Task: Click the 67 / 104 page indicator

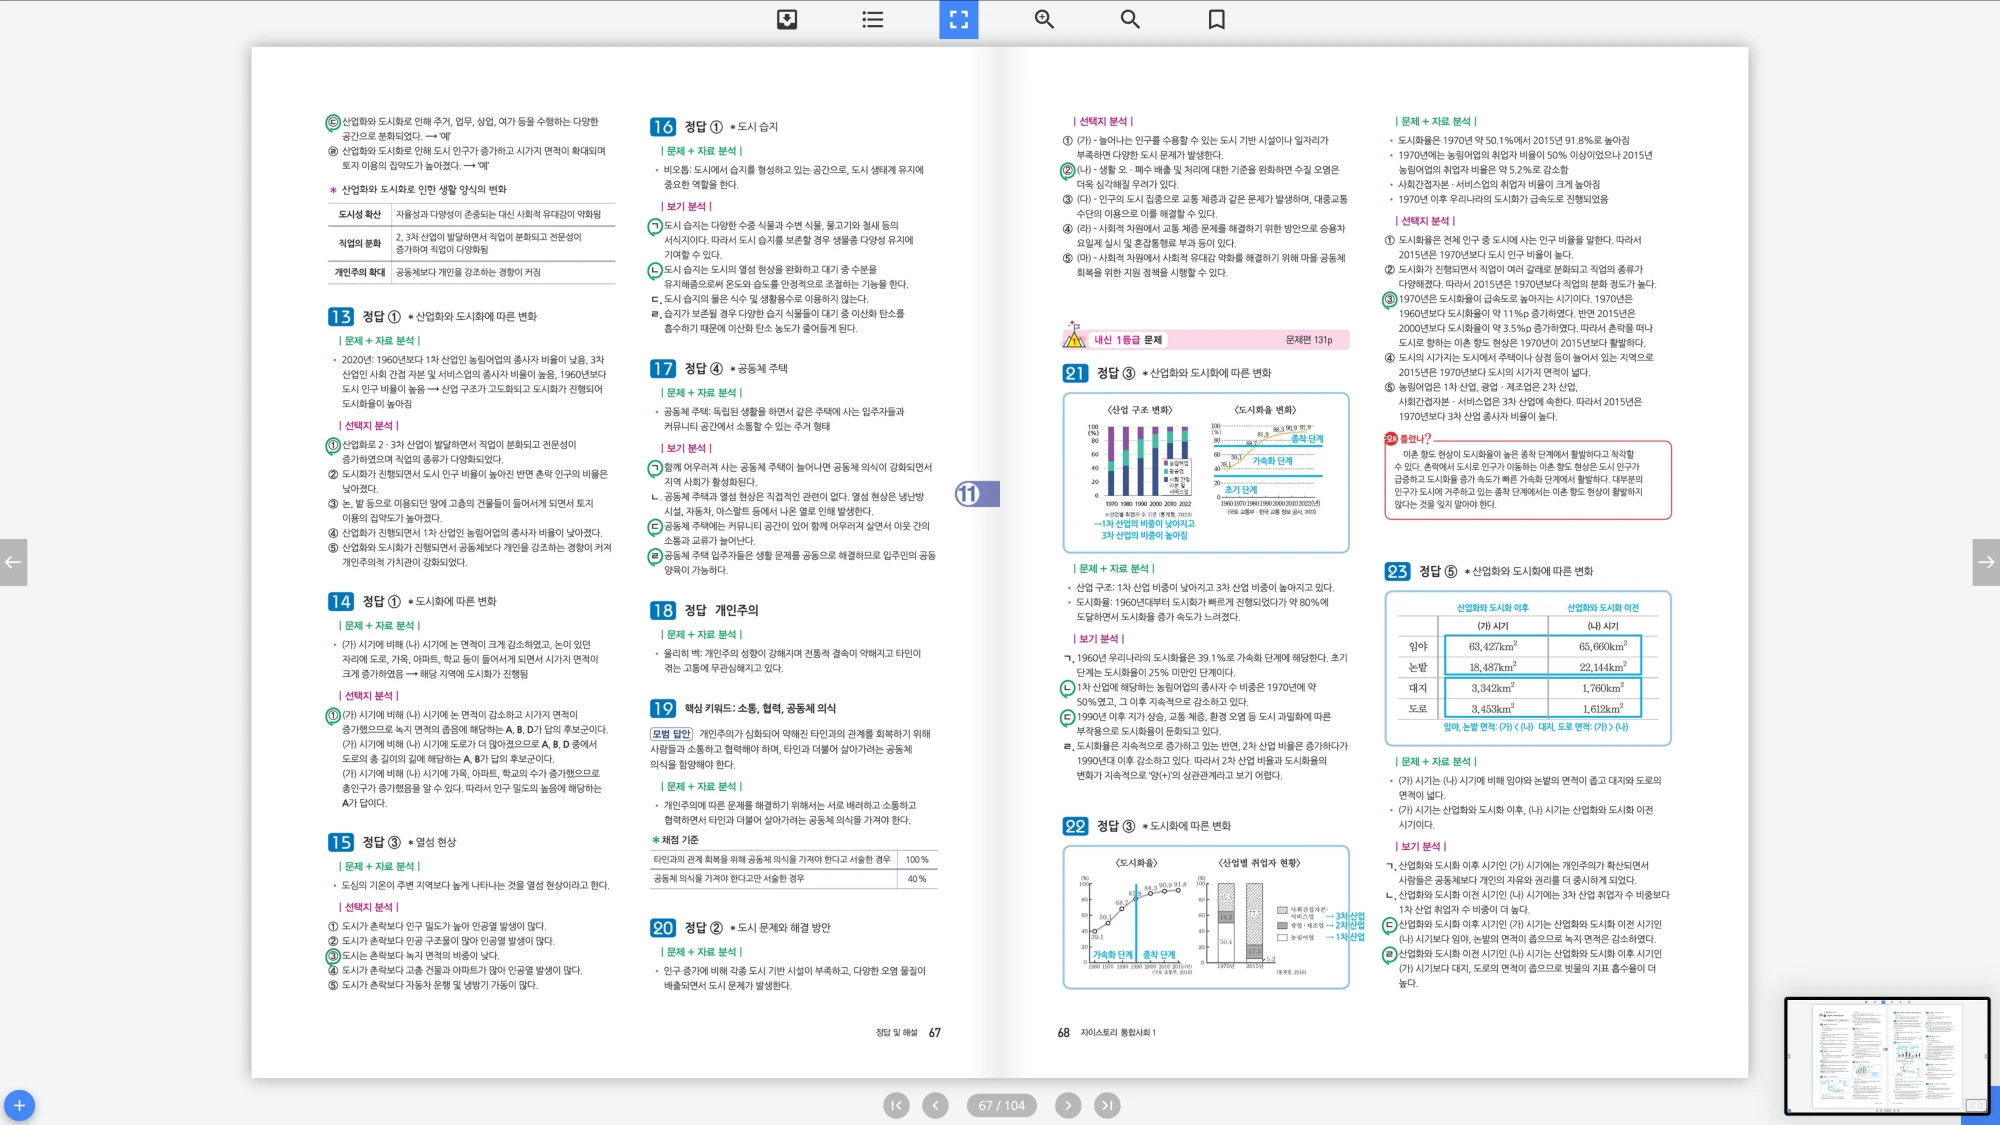Action: (x=1001, y=1105)
